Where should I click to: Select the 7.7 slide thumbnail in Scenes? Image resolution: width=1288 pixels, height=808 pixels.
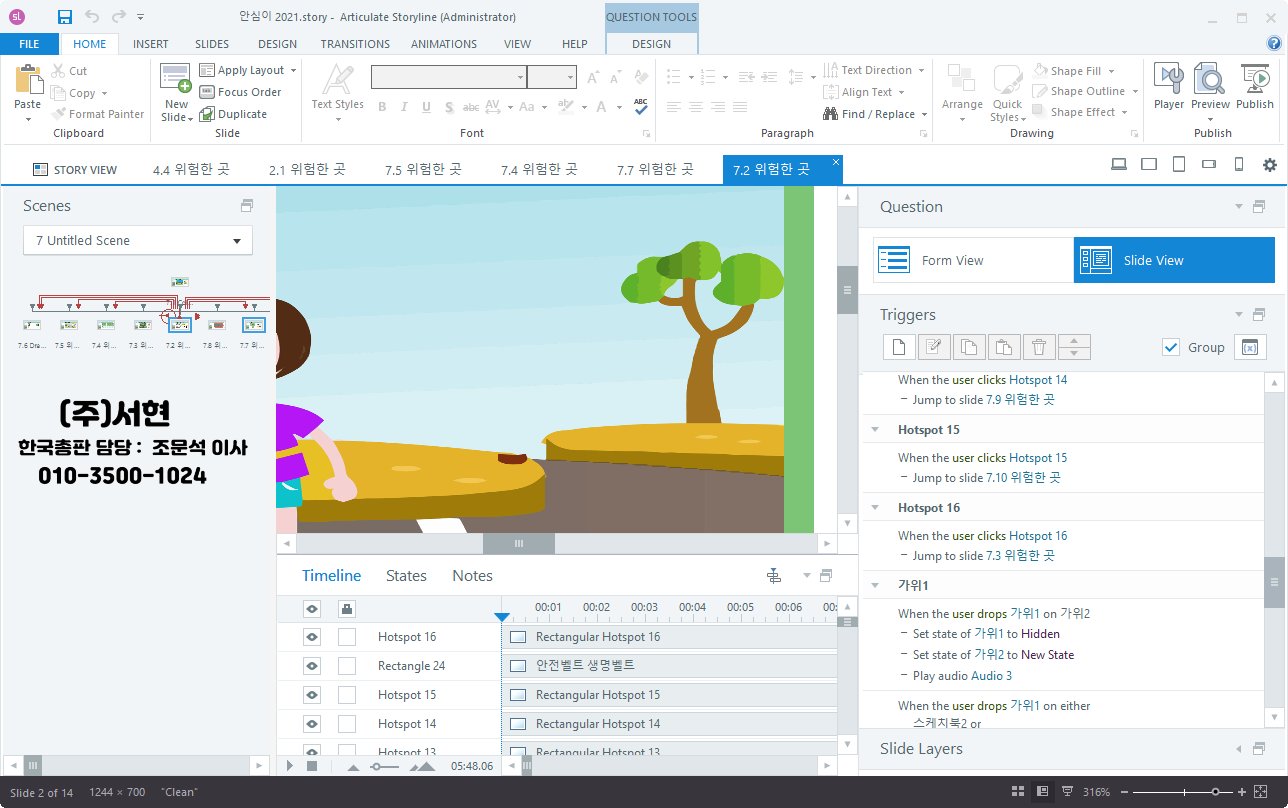coord(253,325)
